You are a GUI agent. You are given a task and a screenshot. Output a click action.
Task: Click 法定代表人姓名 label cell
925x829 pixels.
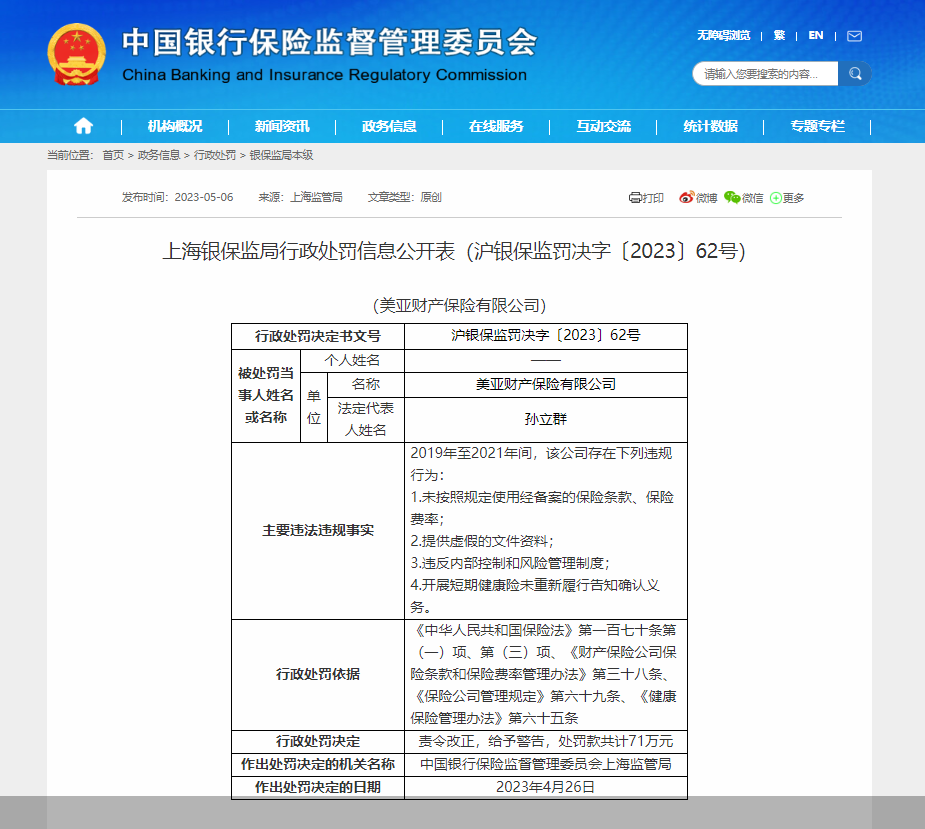[366, 420]
